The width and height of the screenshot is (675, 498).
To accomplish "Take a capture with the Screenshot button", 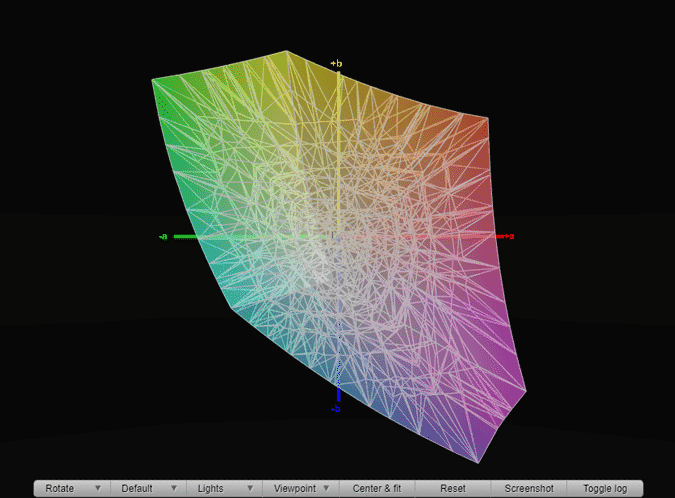I will click(x=529, y=488).
